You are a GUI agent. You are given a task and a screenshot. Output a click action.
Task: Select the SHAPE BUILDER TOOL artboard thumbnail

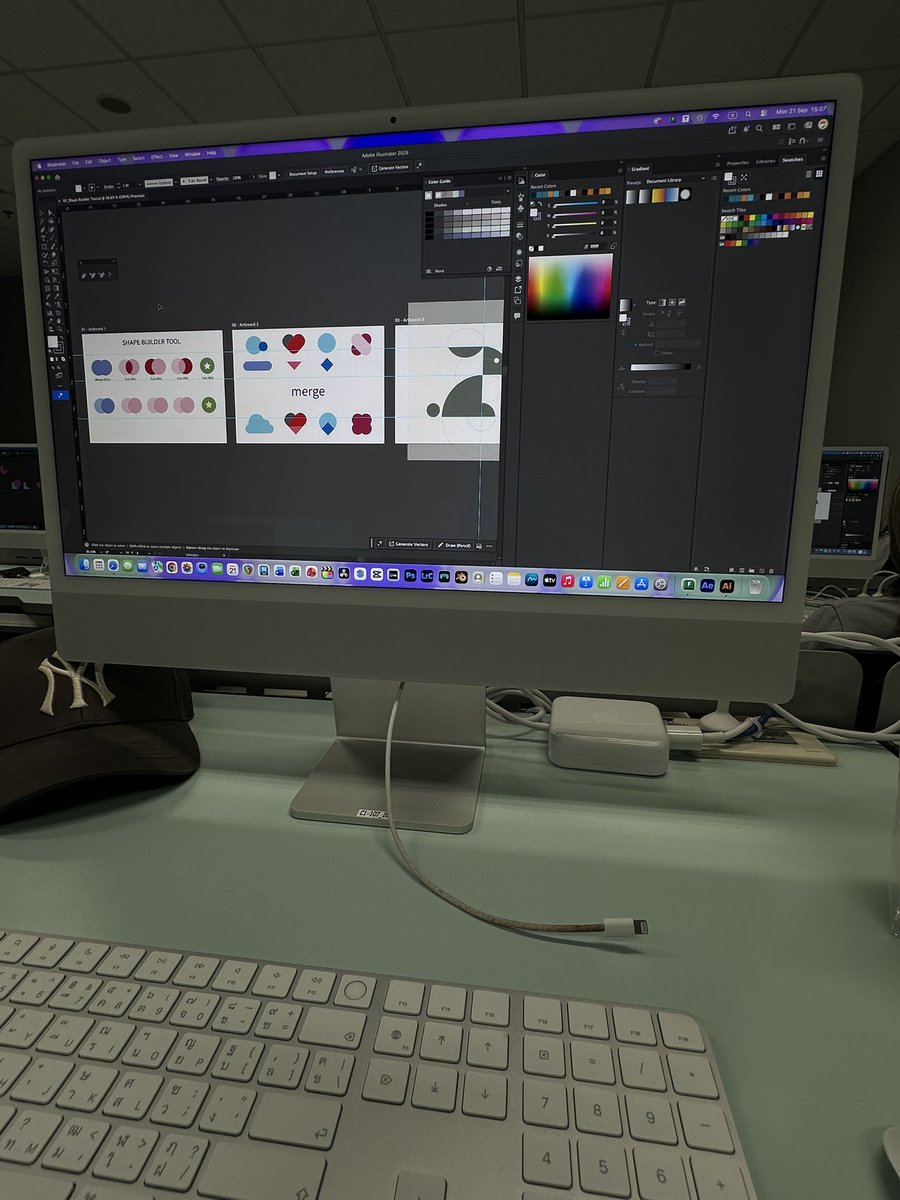[x=154, y=386]
